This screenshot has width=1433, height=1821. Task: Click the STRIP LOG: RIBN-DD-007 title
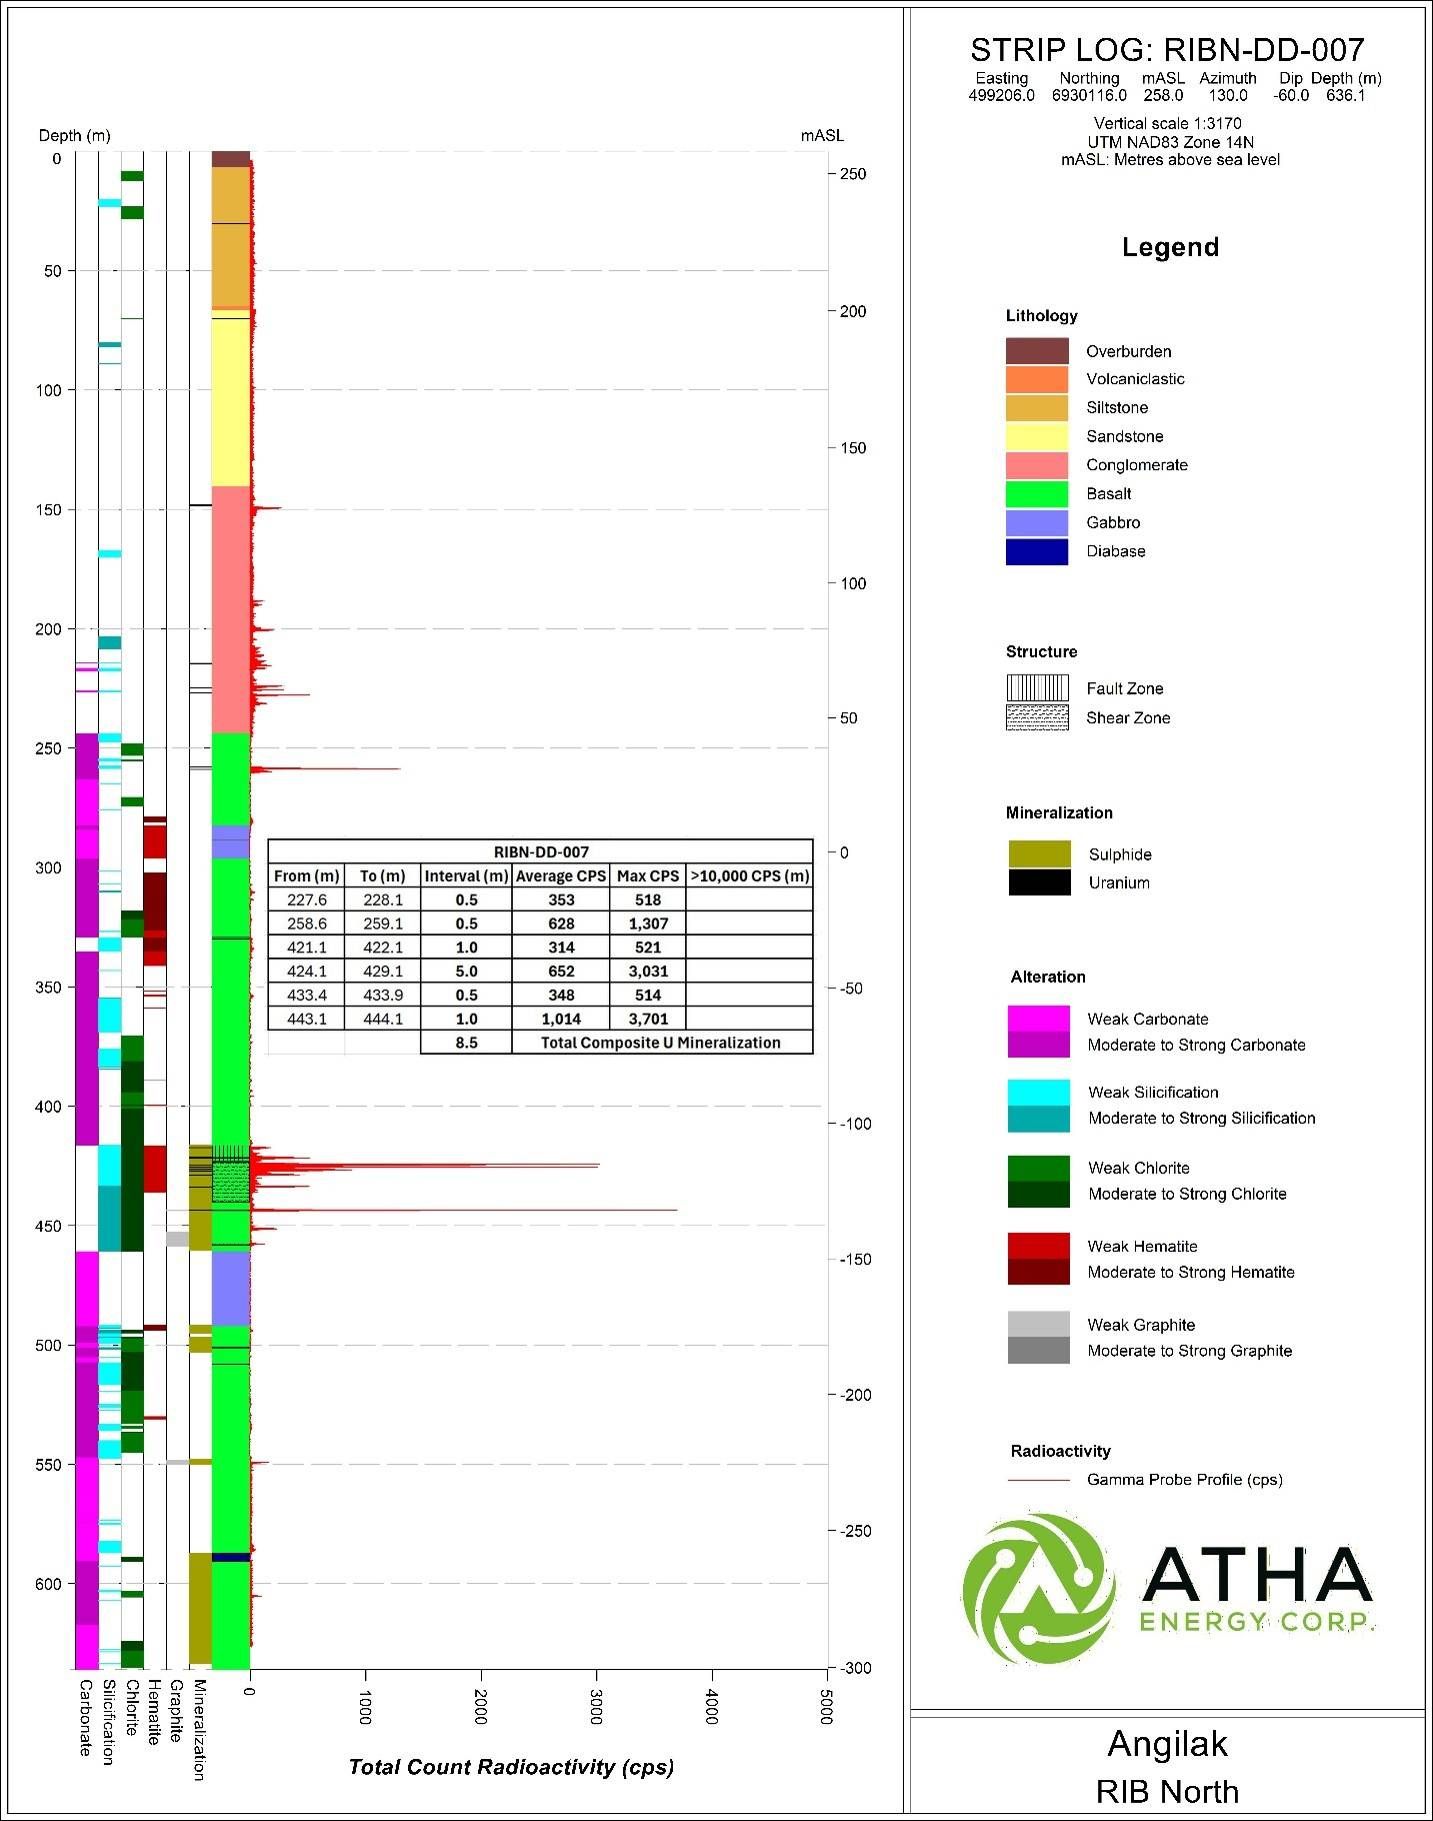[1167, 50]
